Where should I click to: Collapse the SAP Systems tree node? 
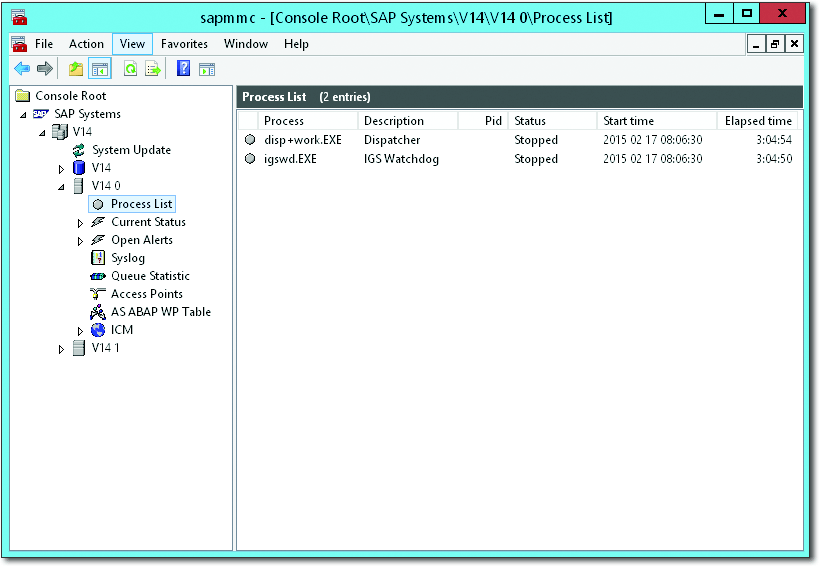23,115
